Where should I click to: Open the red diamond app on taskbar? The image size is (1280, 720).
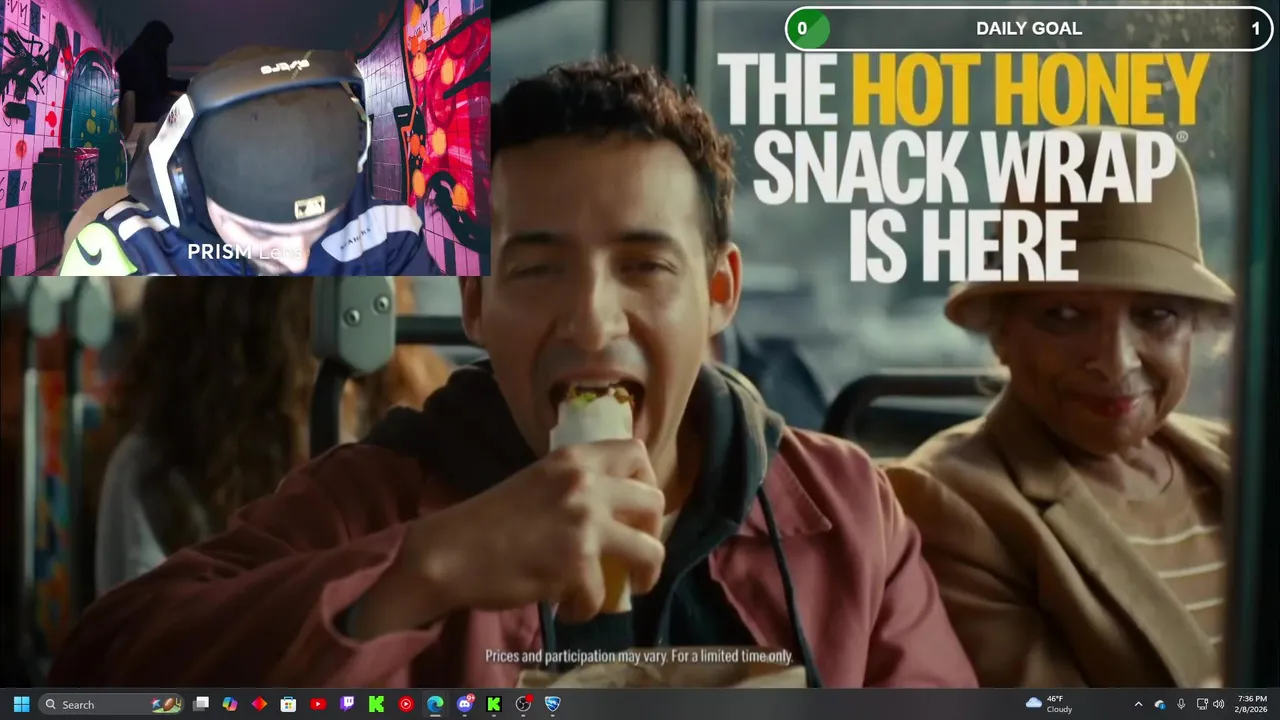(x=259, y=704)
